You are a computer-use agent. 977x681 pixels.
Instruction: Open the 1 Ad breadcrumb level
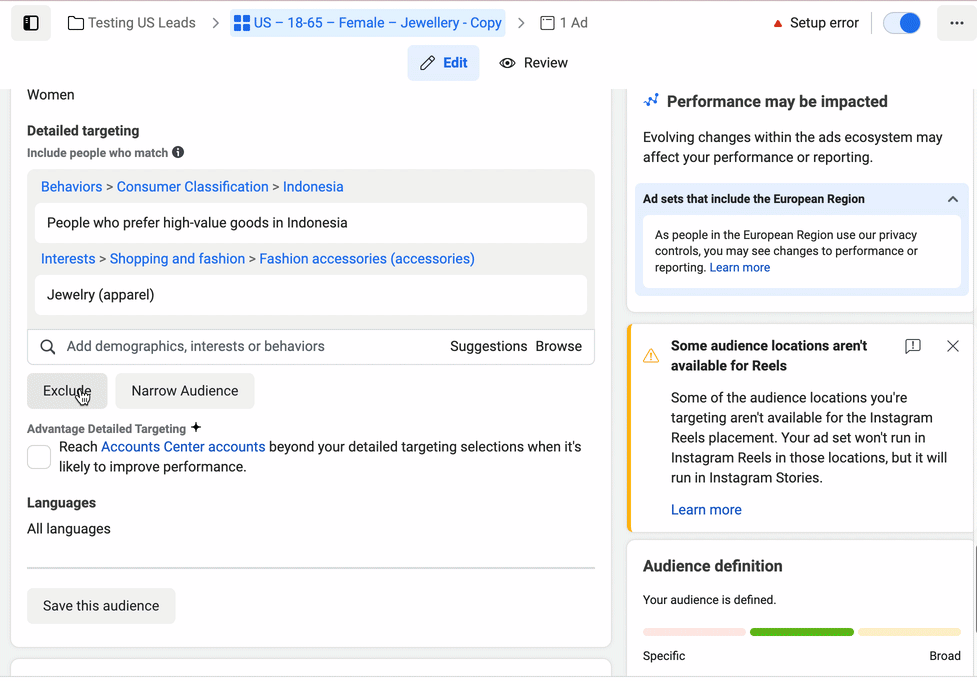(x=564, y=23)
